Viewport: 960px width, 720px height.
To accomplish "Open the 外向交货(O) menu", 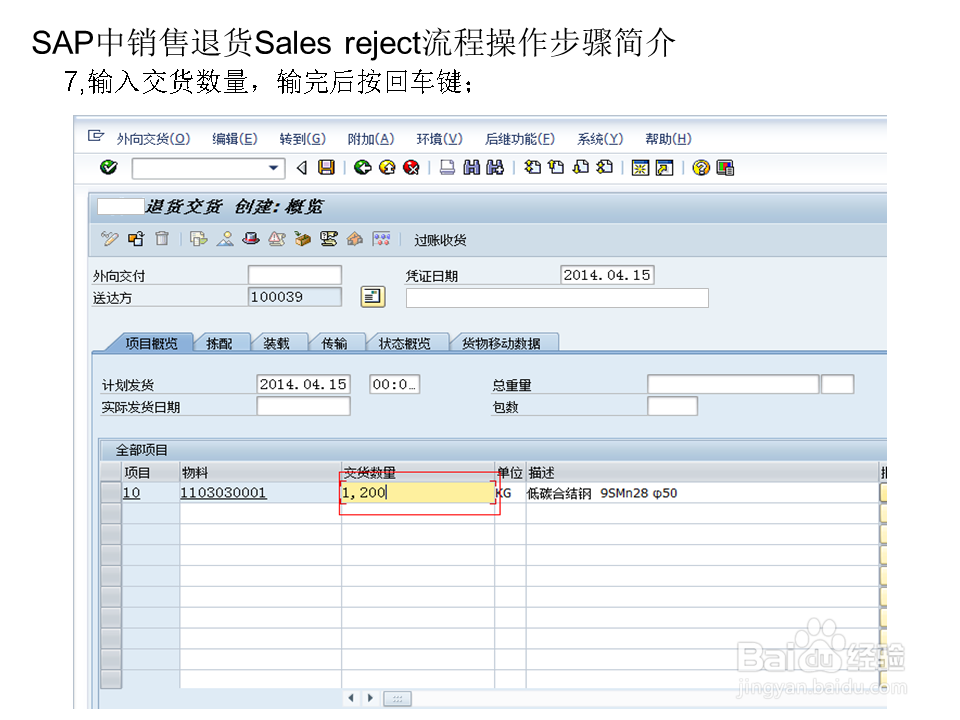I will [x=153, y=139].
